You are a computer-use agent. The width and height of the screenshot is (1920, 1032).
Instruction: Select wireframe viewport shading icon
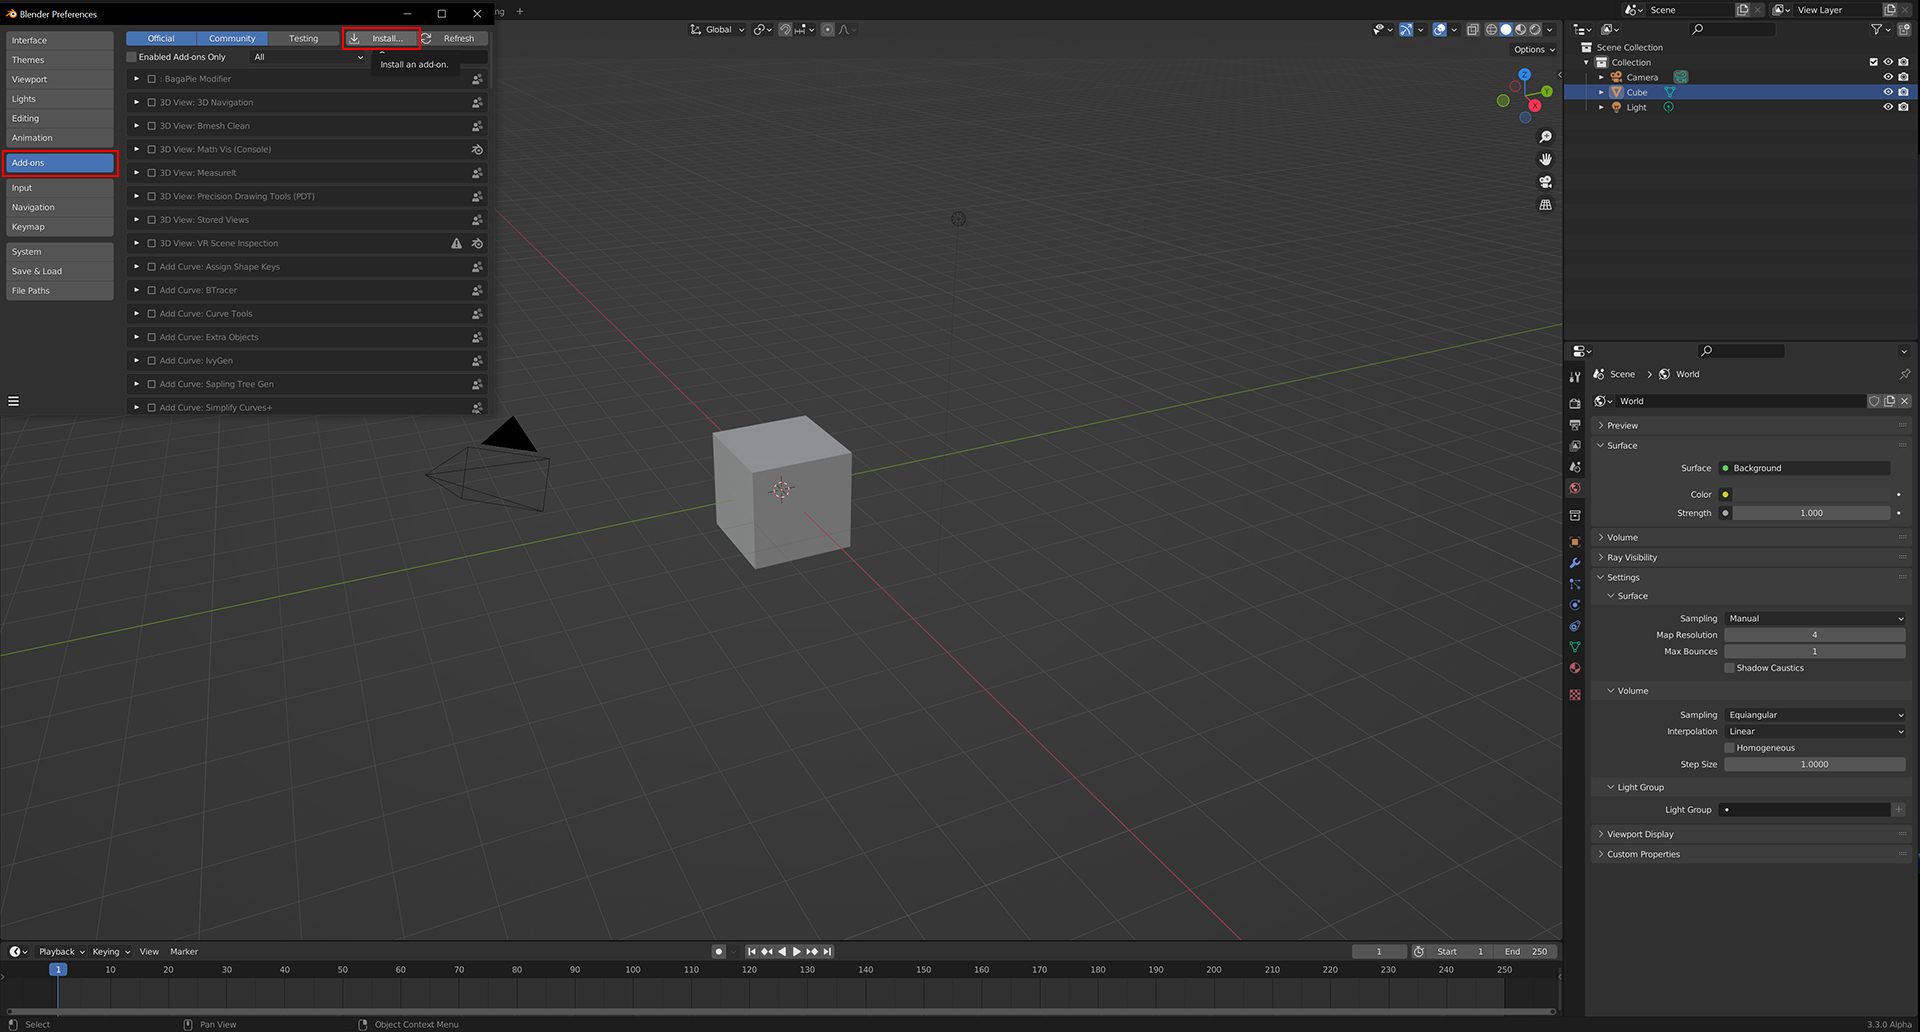1491,30
